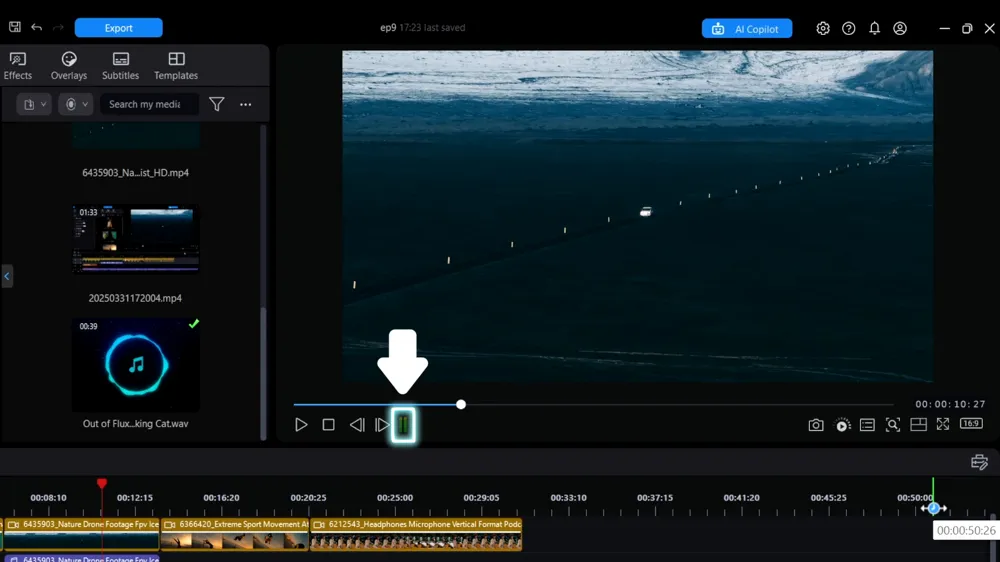
Task: Focus the Search my media field
Action: [x=149, y=104]
